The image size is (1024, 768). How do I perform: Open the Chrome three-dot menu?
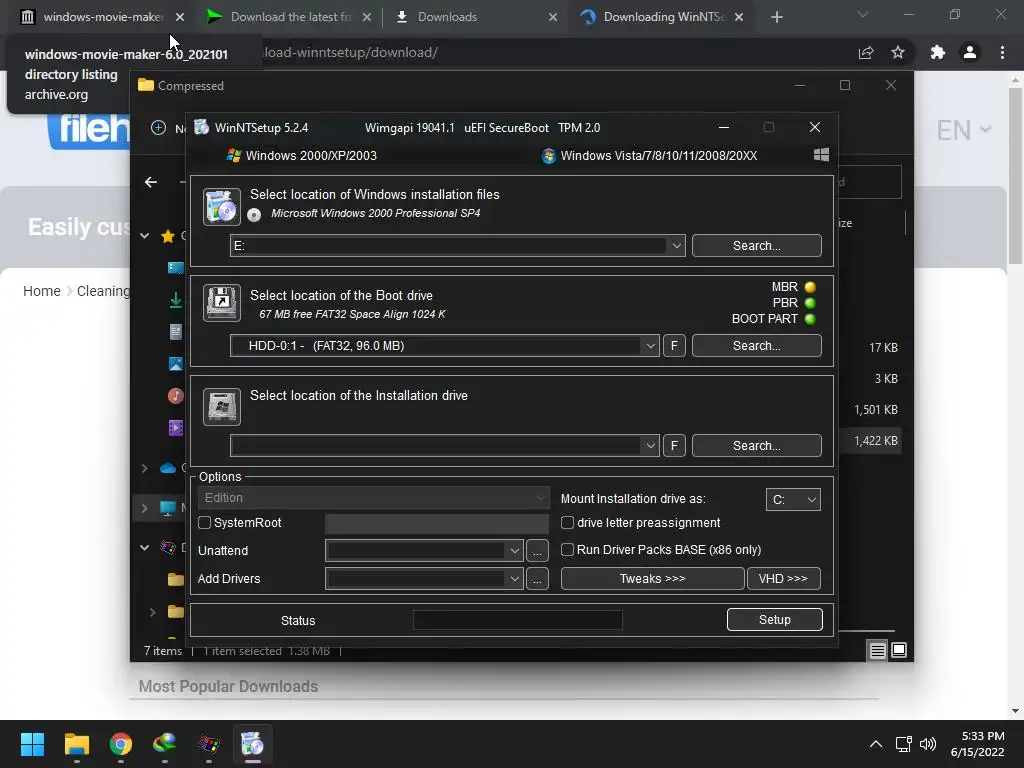(x=1002, y=52)
